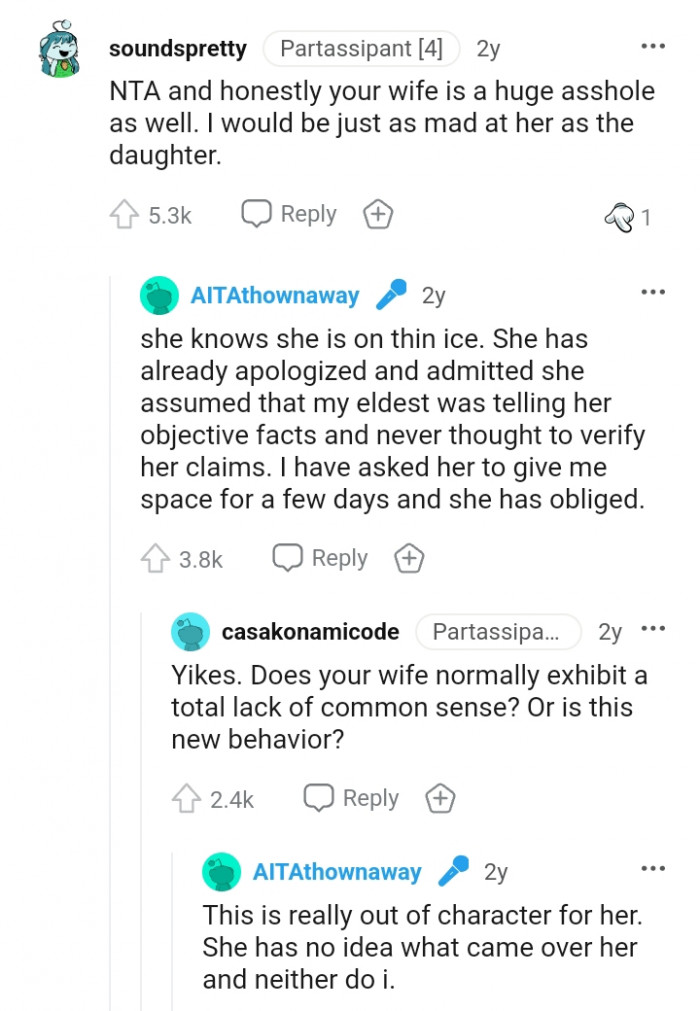Open the options menu on the bottom AITAthownaway reply
This screenshot has height=1011, width=700.
click(652, 866)
